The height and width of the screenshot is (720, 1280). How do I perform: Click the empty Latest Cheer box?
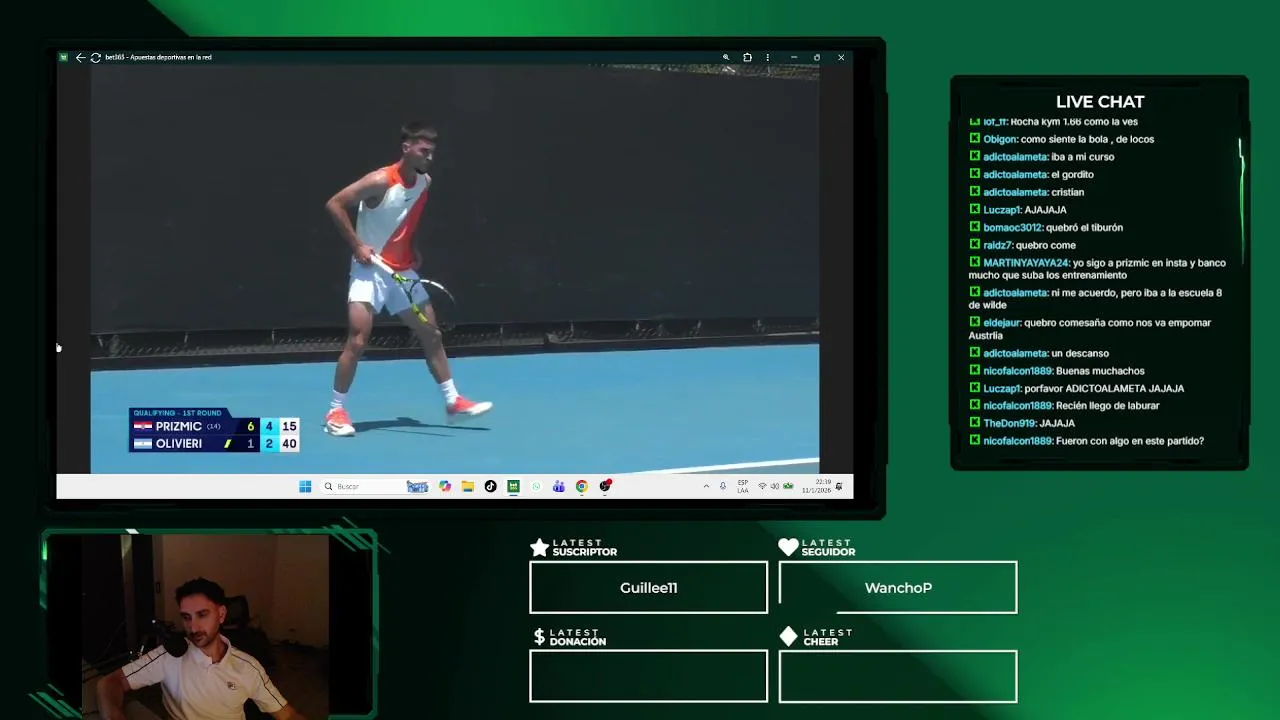tap(898, 677)
